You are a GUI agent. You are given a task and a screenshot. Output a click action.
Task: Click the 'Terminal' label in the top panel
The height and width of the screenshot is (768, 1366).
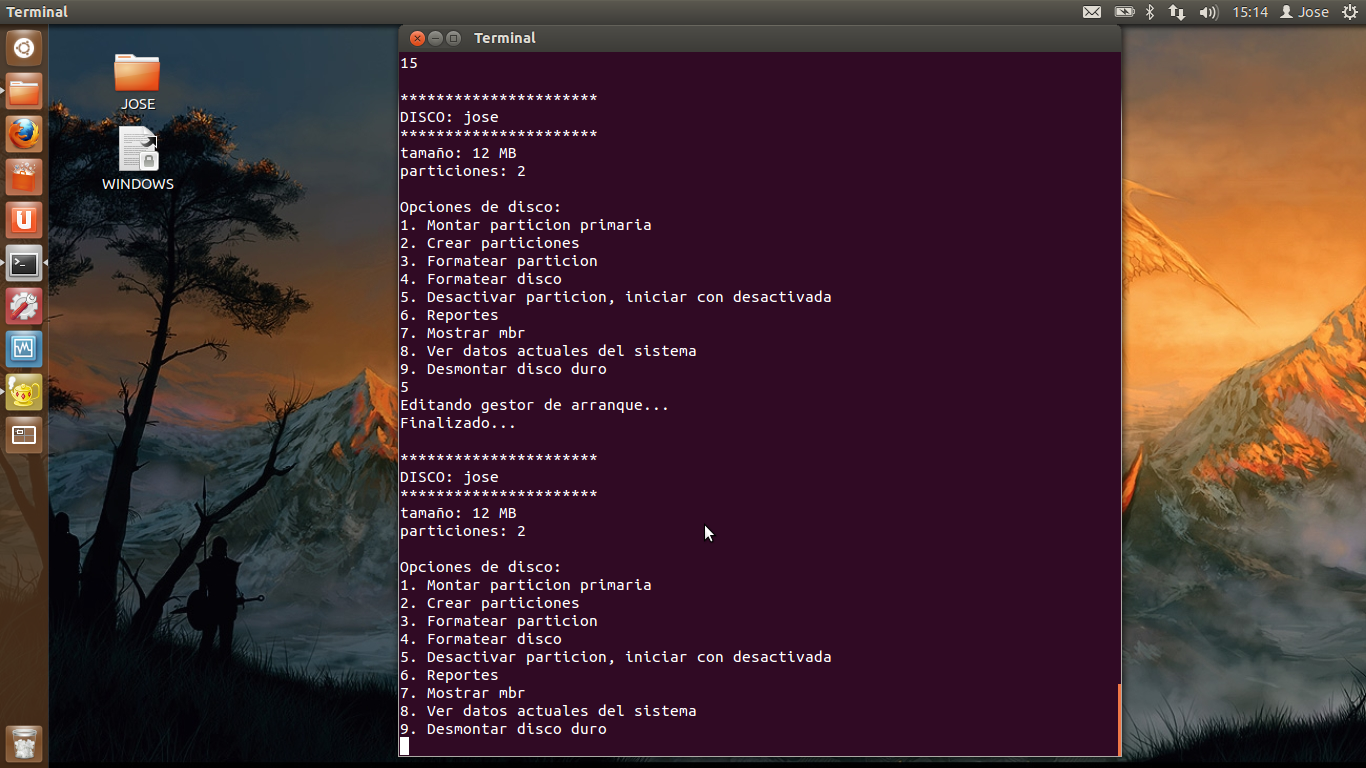[x=38, y=12]
